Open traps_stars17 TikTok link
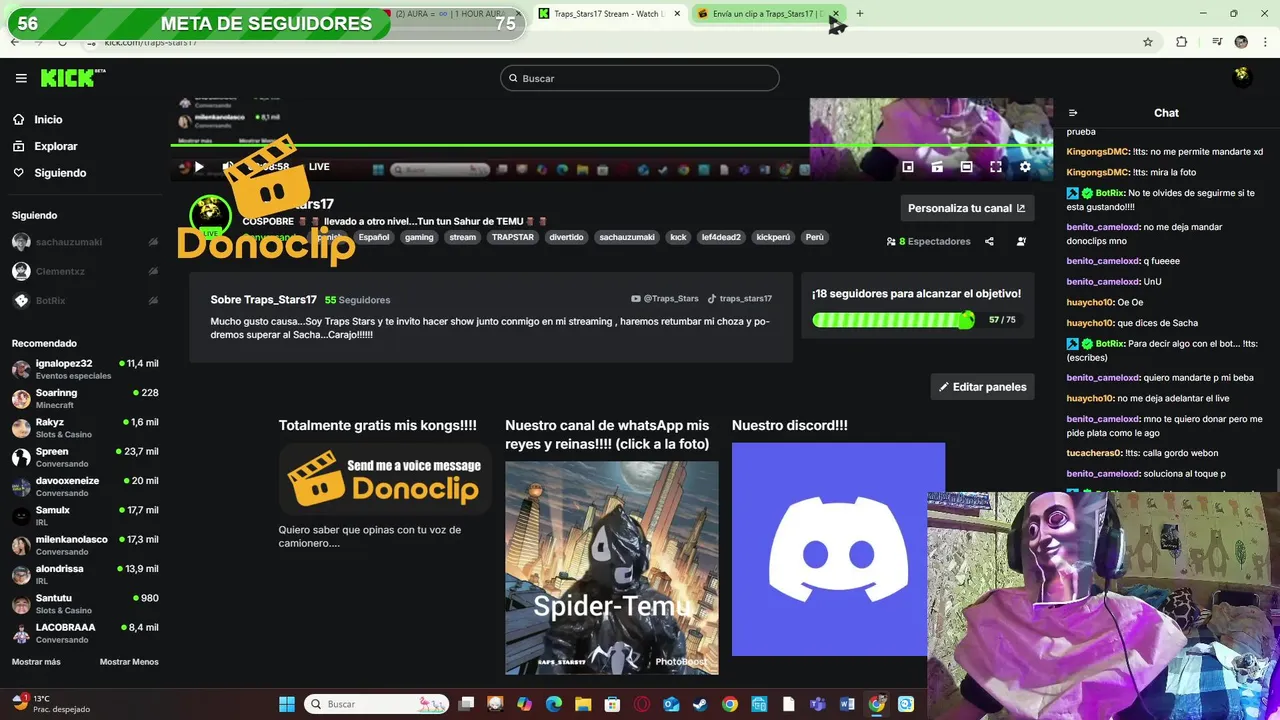The image size is (1280, 720). pos(740,298)
